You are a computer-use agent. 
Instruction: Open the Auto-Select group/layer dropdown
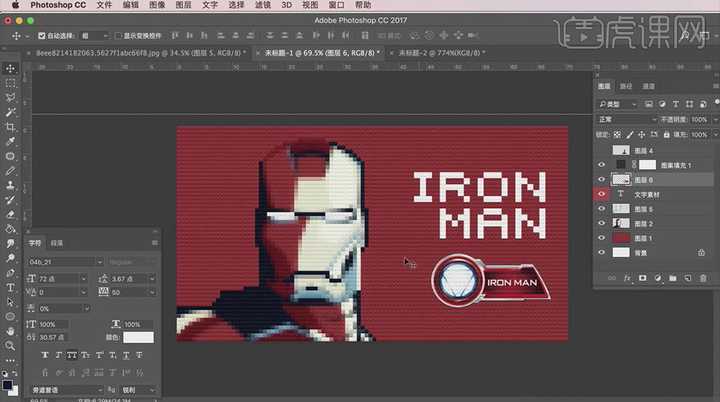click(95, 35)
